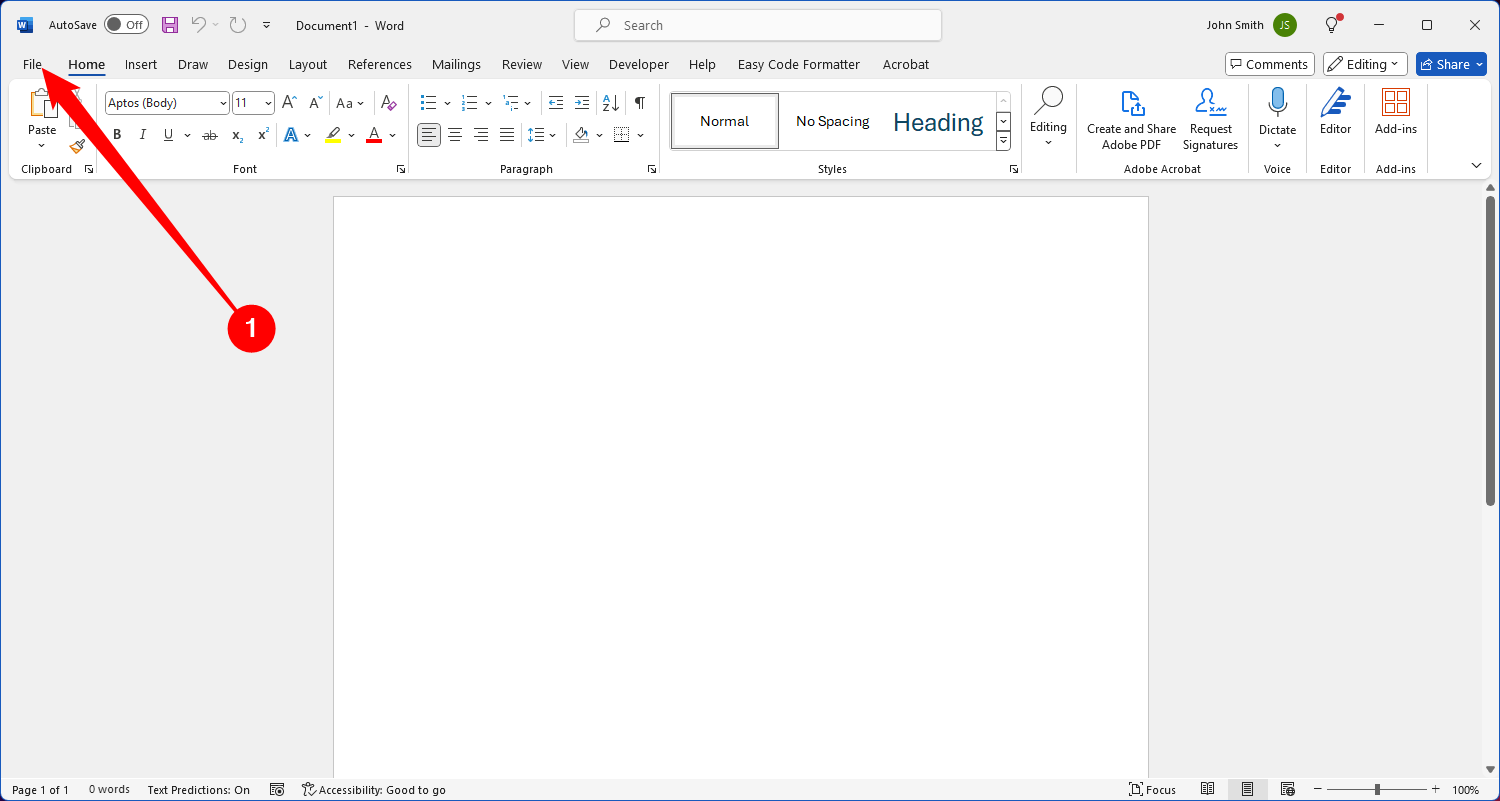Click the Bold formatting icon
This screenshot has height=801, width=1500.
click(x=117, y=135)
